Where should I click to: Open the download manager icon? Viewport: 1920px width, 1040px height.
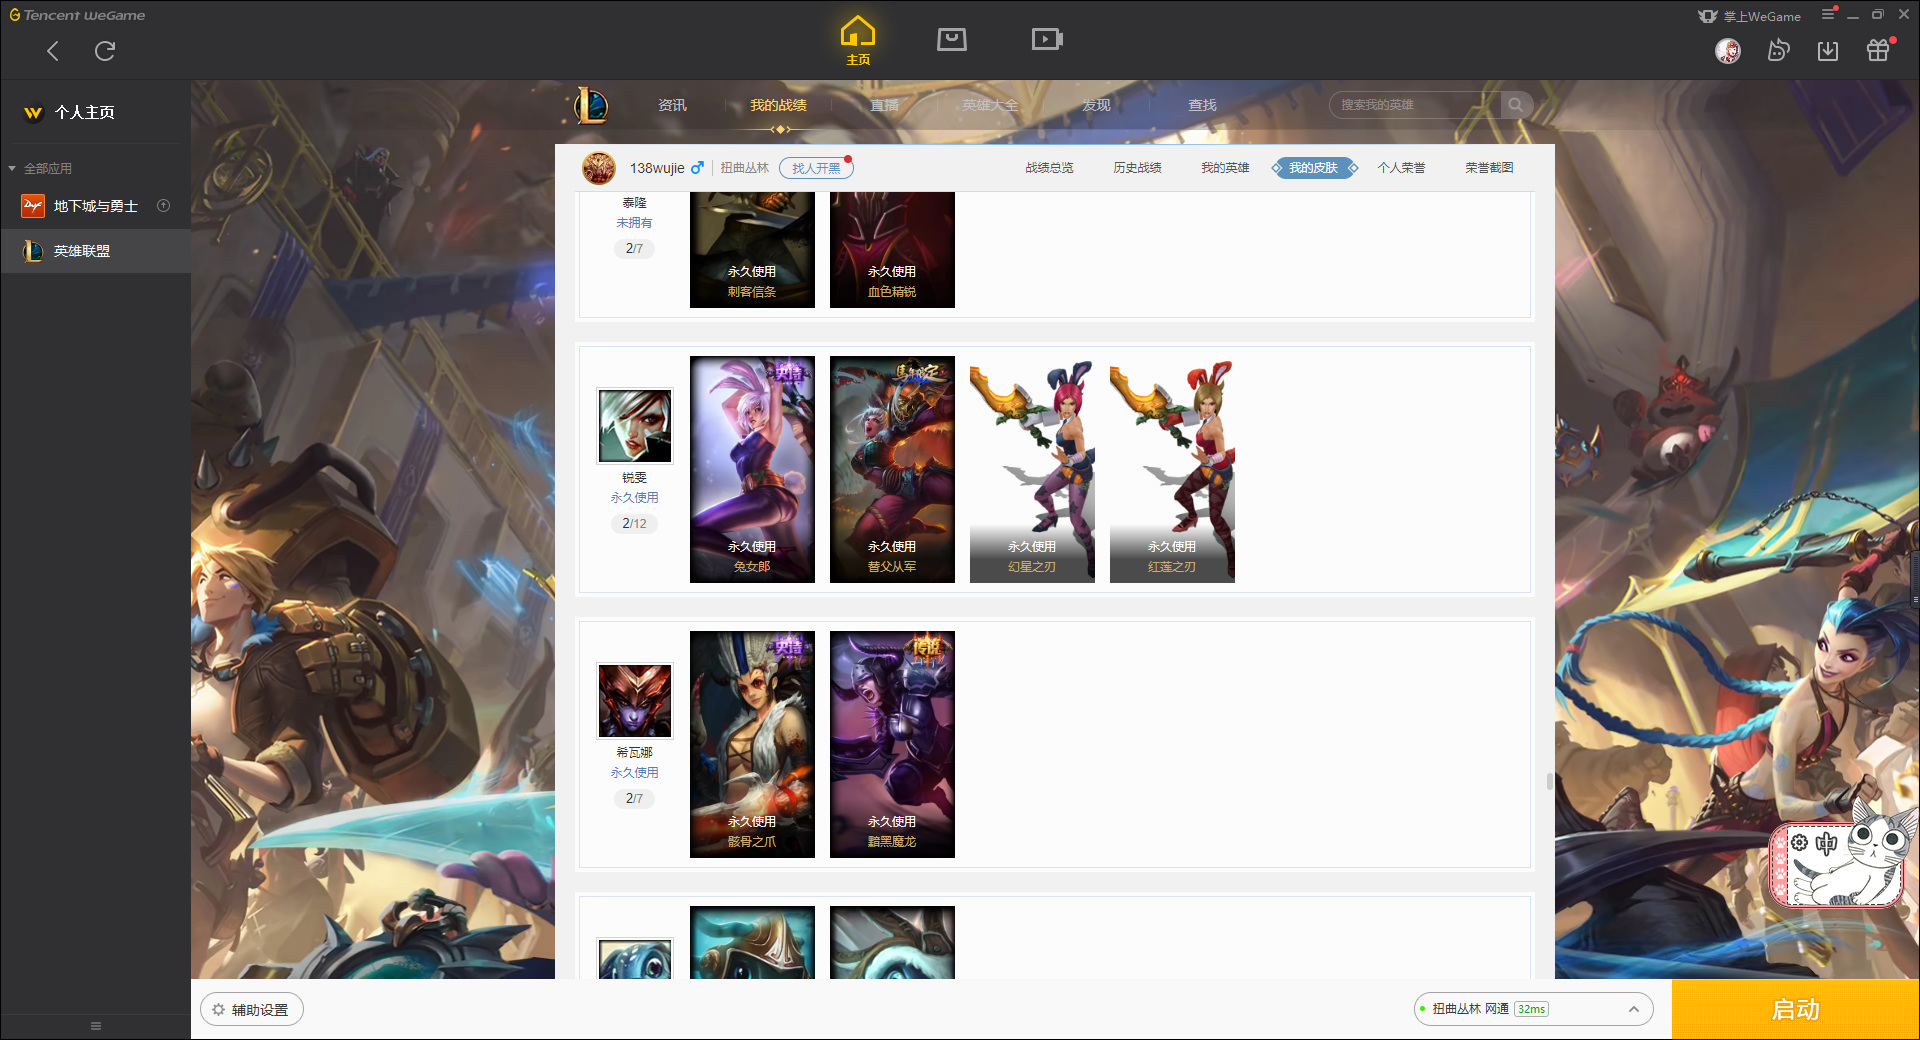(1828, 50)
